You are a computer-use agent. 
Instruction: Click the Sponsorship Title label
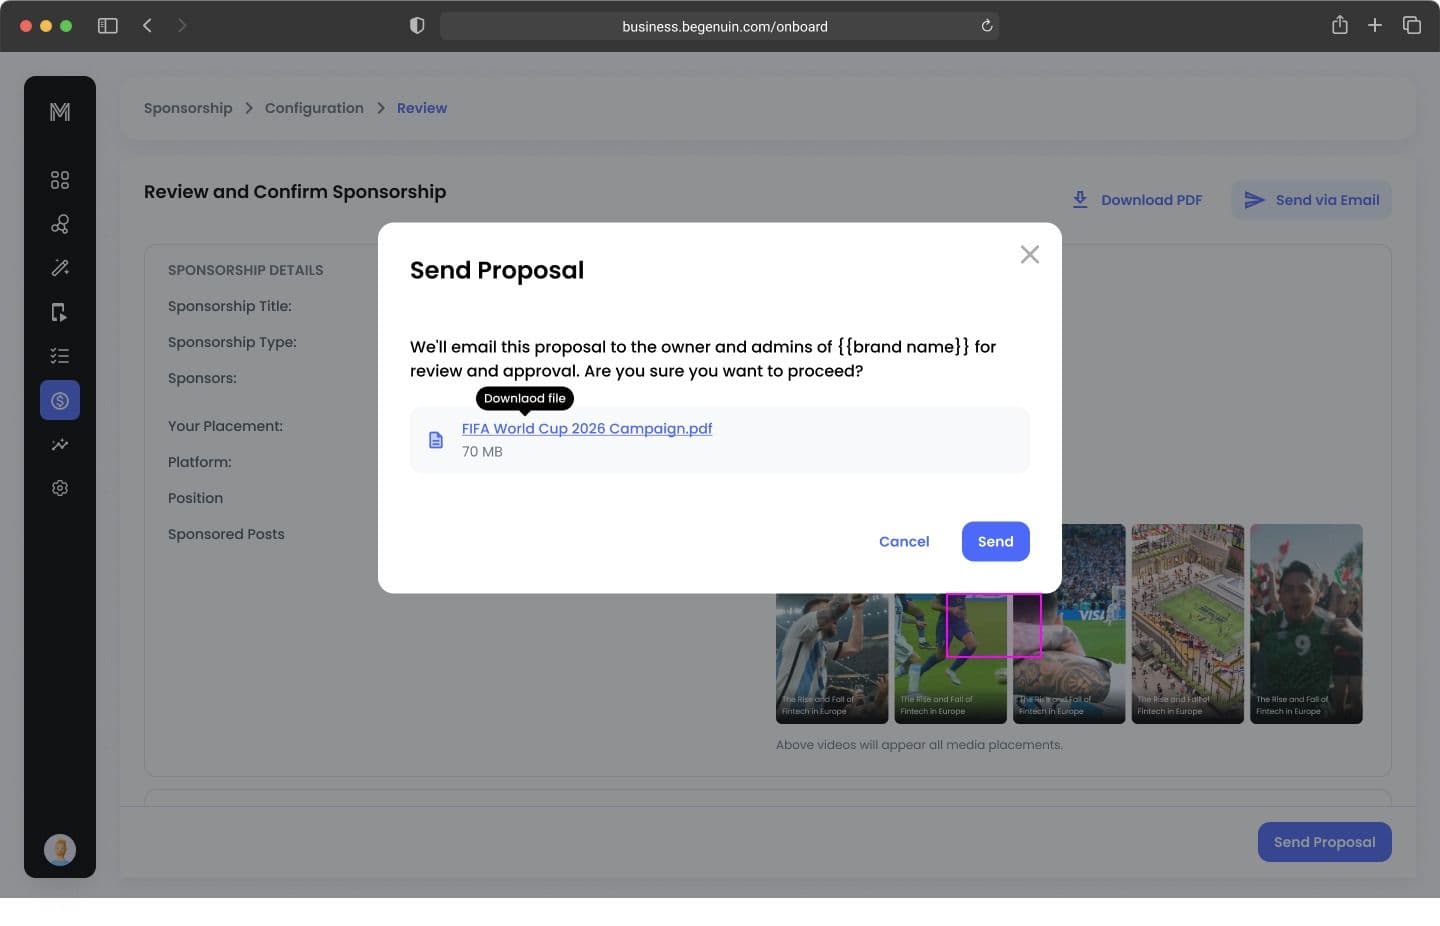[x=230, y=306]
